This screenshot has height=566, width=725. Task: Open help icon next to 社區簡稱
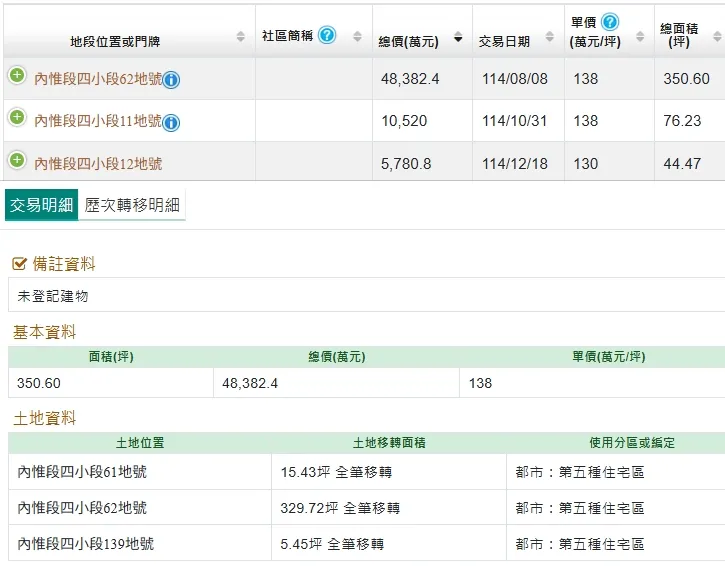327,35
